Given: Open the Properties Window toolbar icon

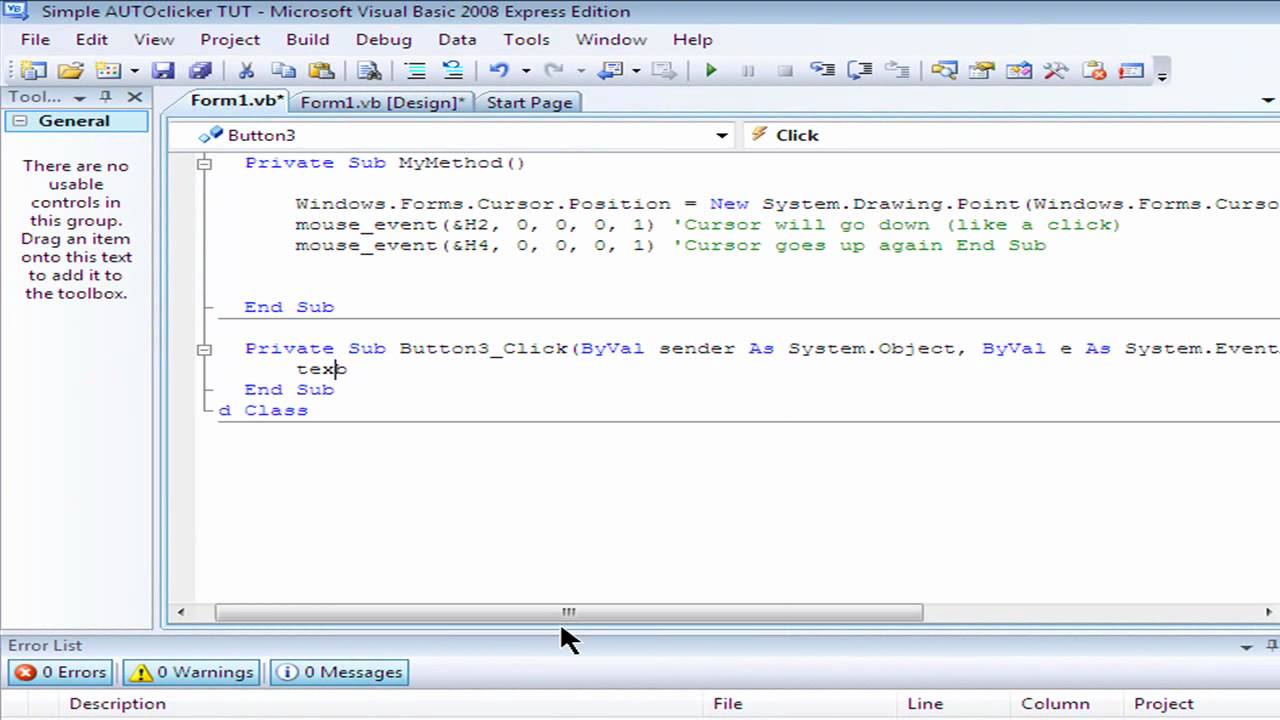Looking at the screenshot, I should click(981, 71).
